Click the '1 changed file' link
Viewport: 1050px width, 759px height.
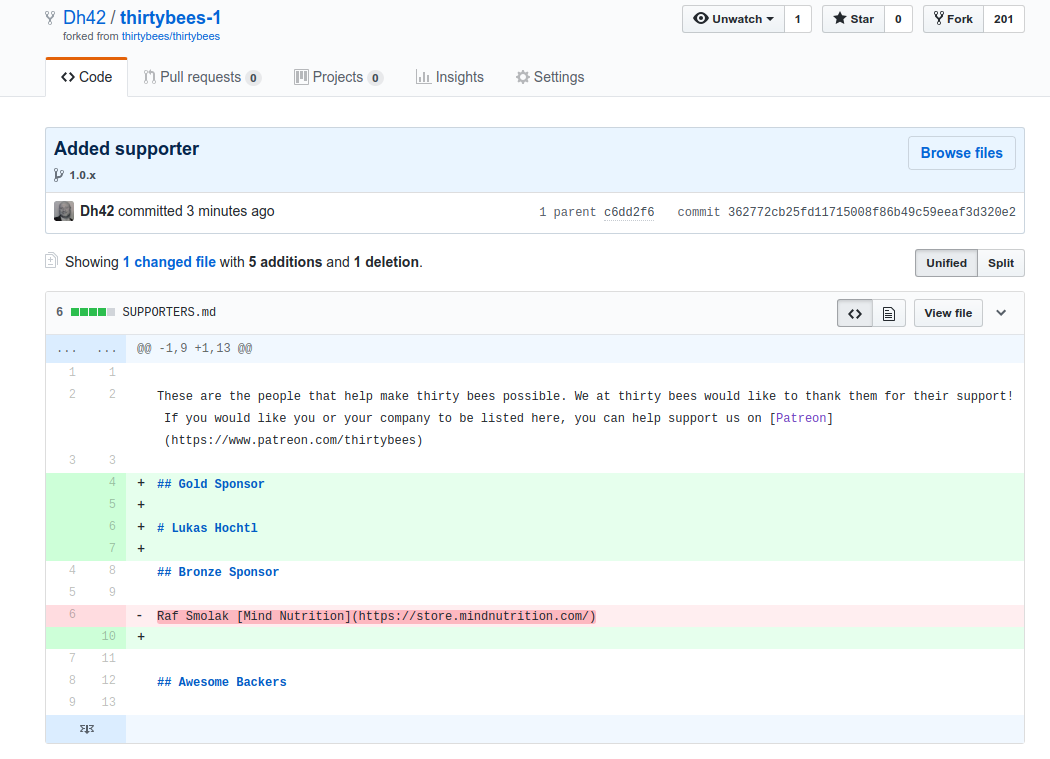click(x=169, y=262)
